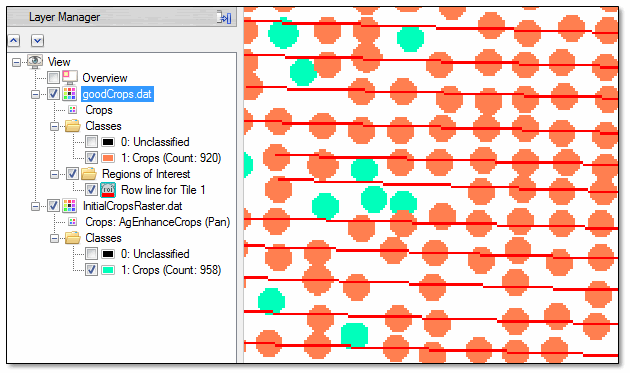The height and width of the screenshot is (373, 630).
Task: Enable 0: Unclassified under InitialCropsRaster classes
Action: point(91,254)
